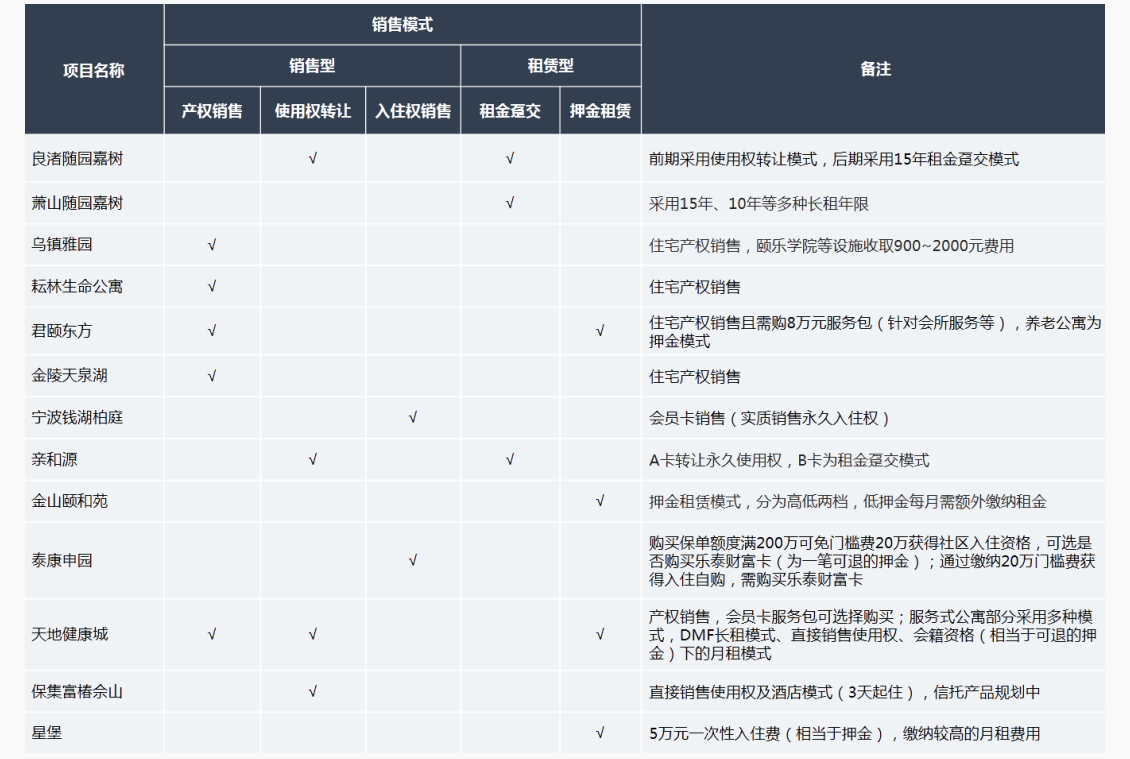Click the 销售型 sub-header

pyautogui.click(x=312, y=67)
